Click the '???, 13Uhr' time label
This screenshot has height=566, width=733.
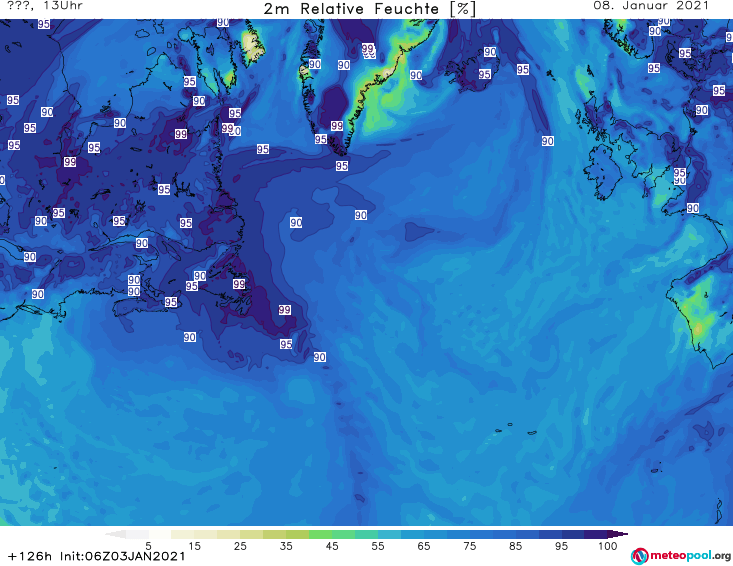45,6
